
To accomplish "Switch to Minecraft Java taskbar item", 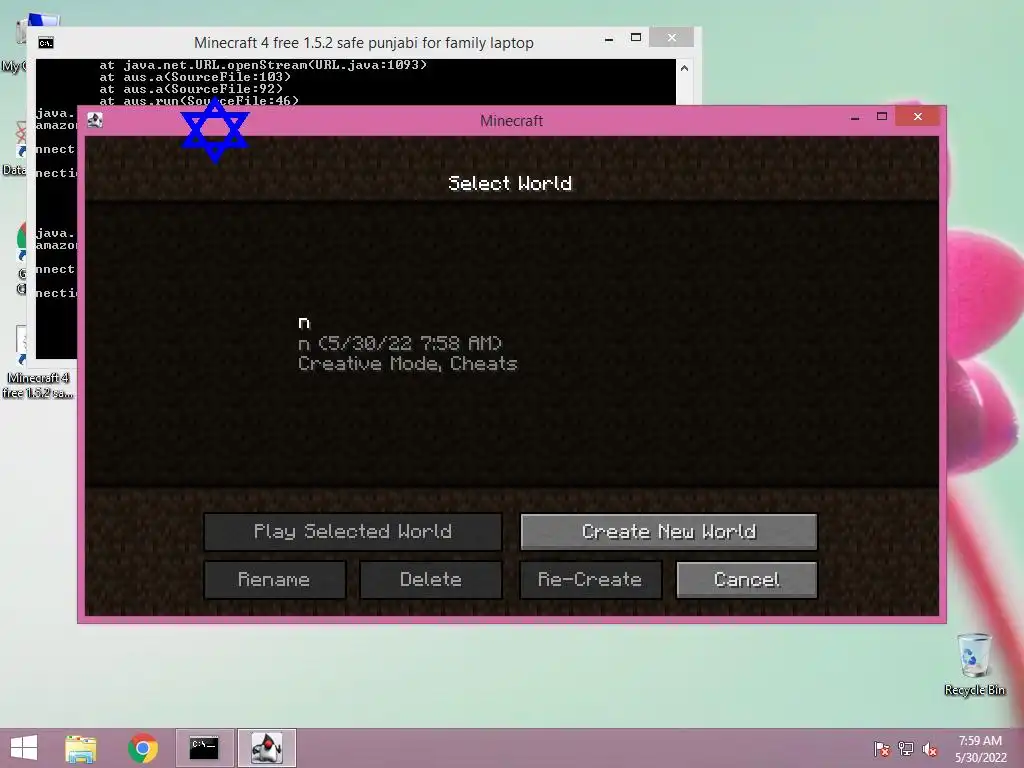I will (x=266, y=748).
